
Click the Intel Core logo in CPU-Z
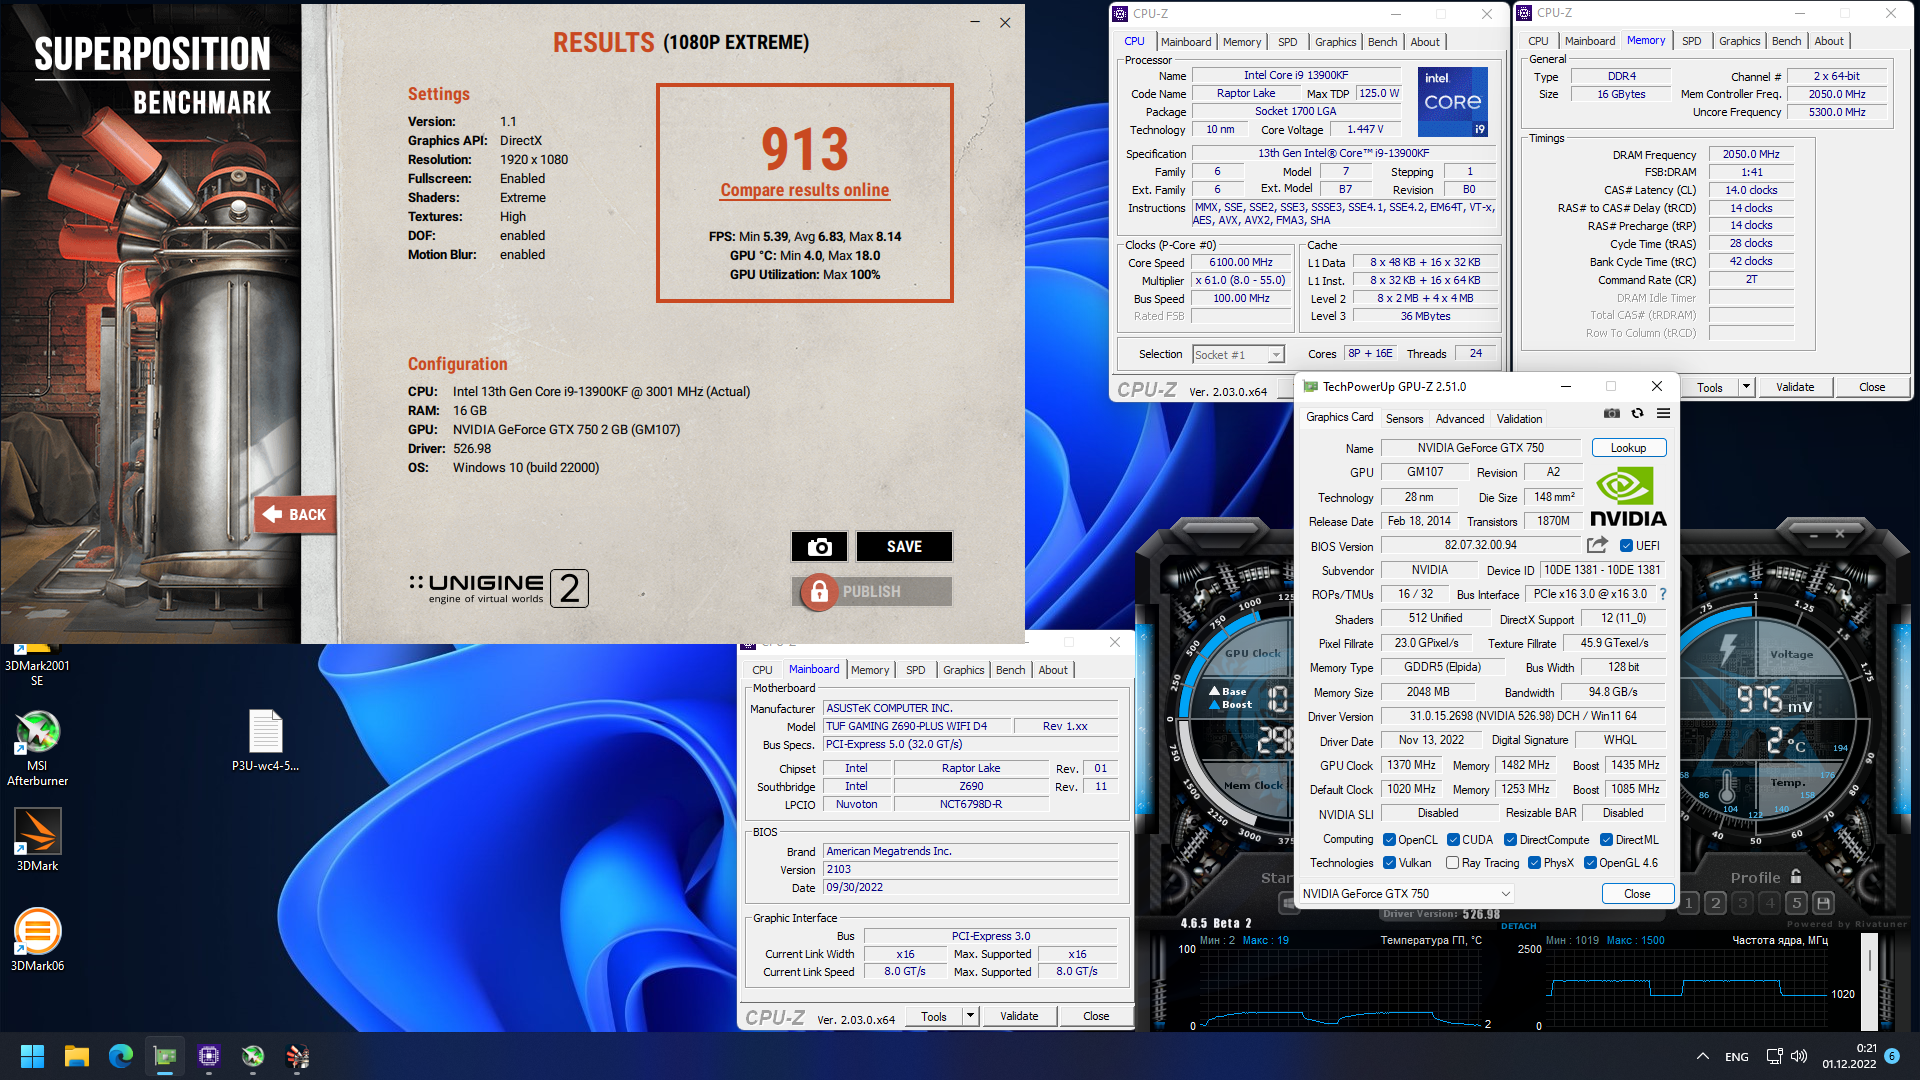pos(1452,102)
